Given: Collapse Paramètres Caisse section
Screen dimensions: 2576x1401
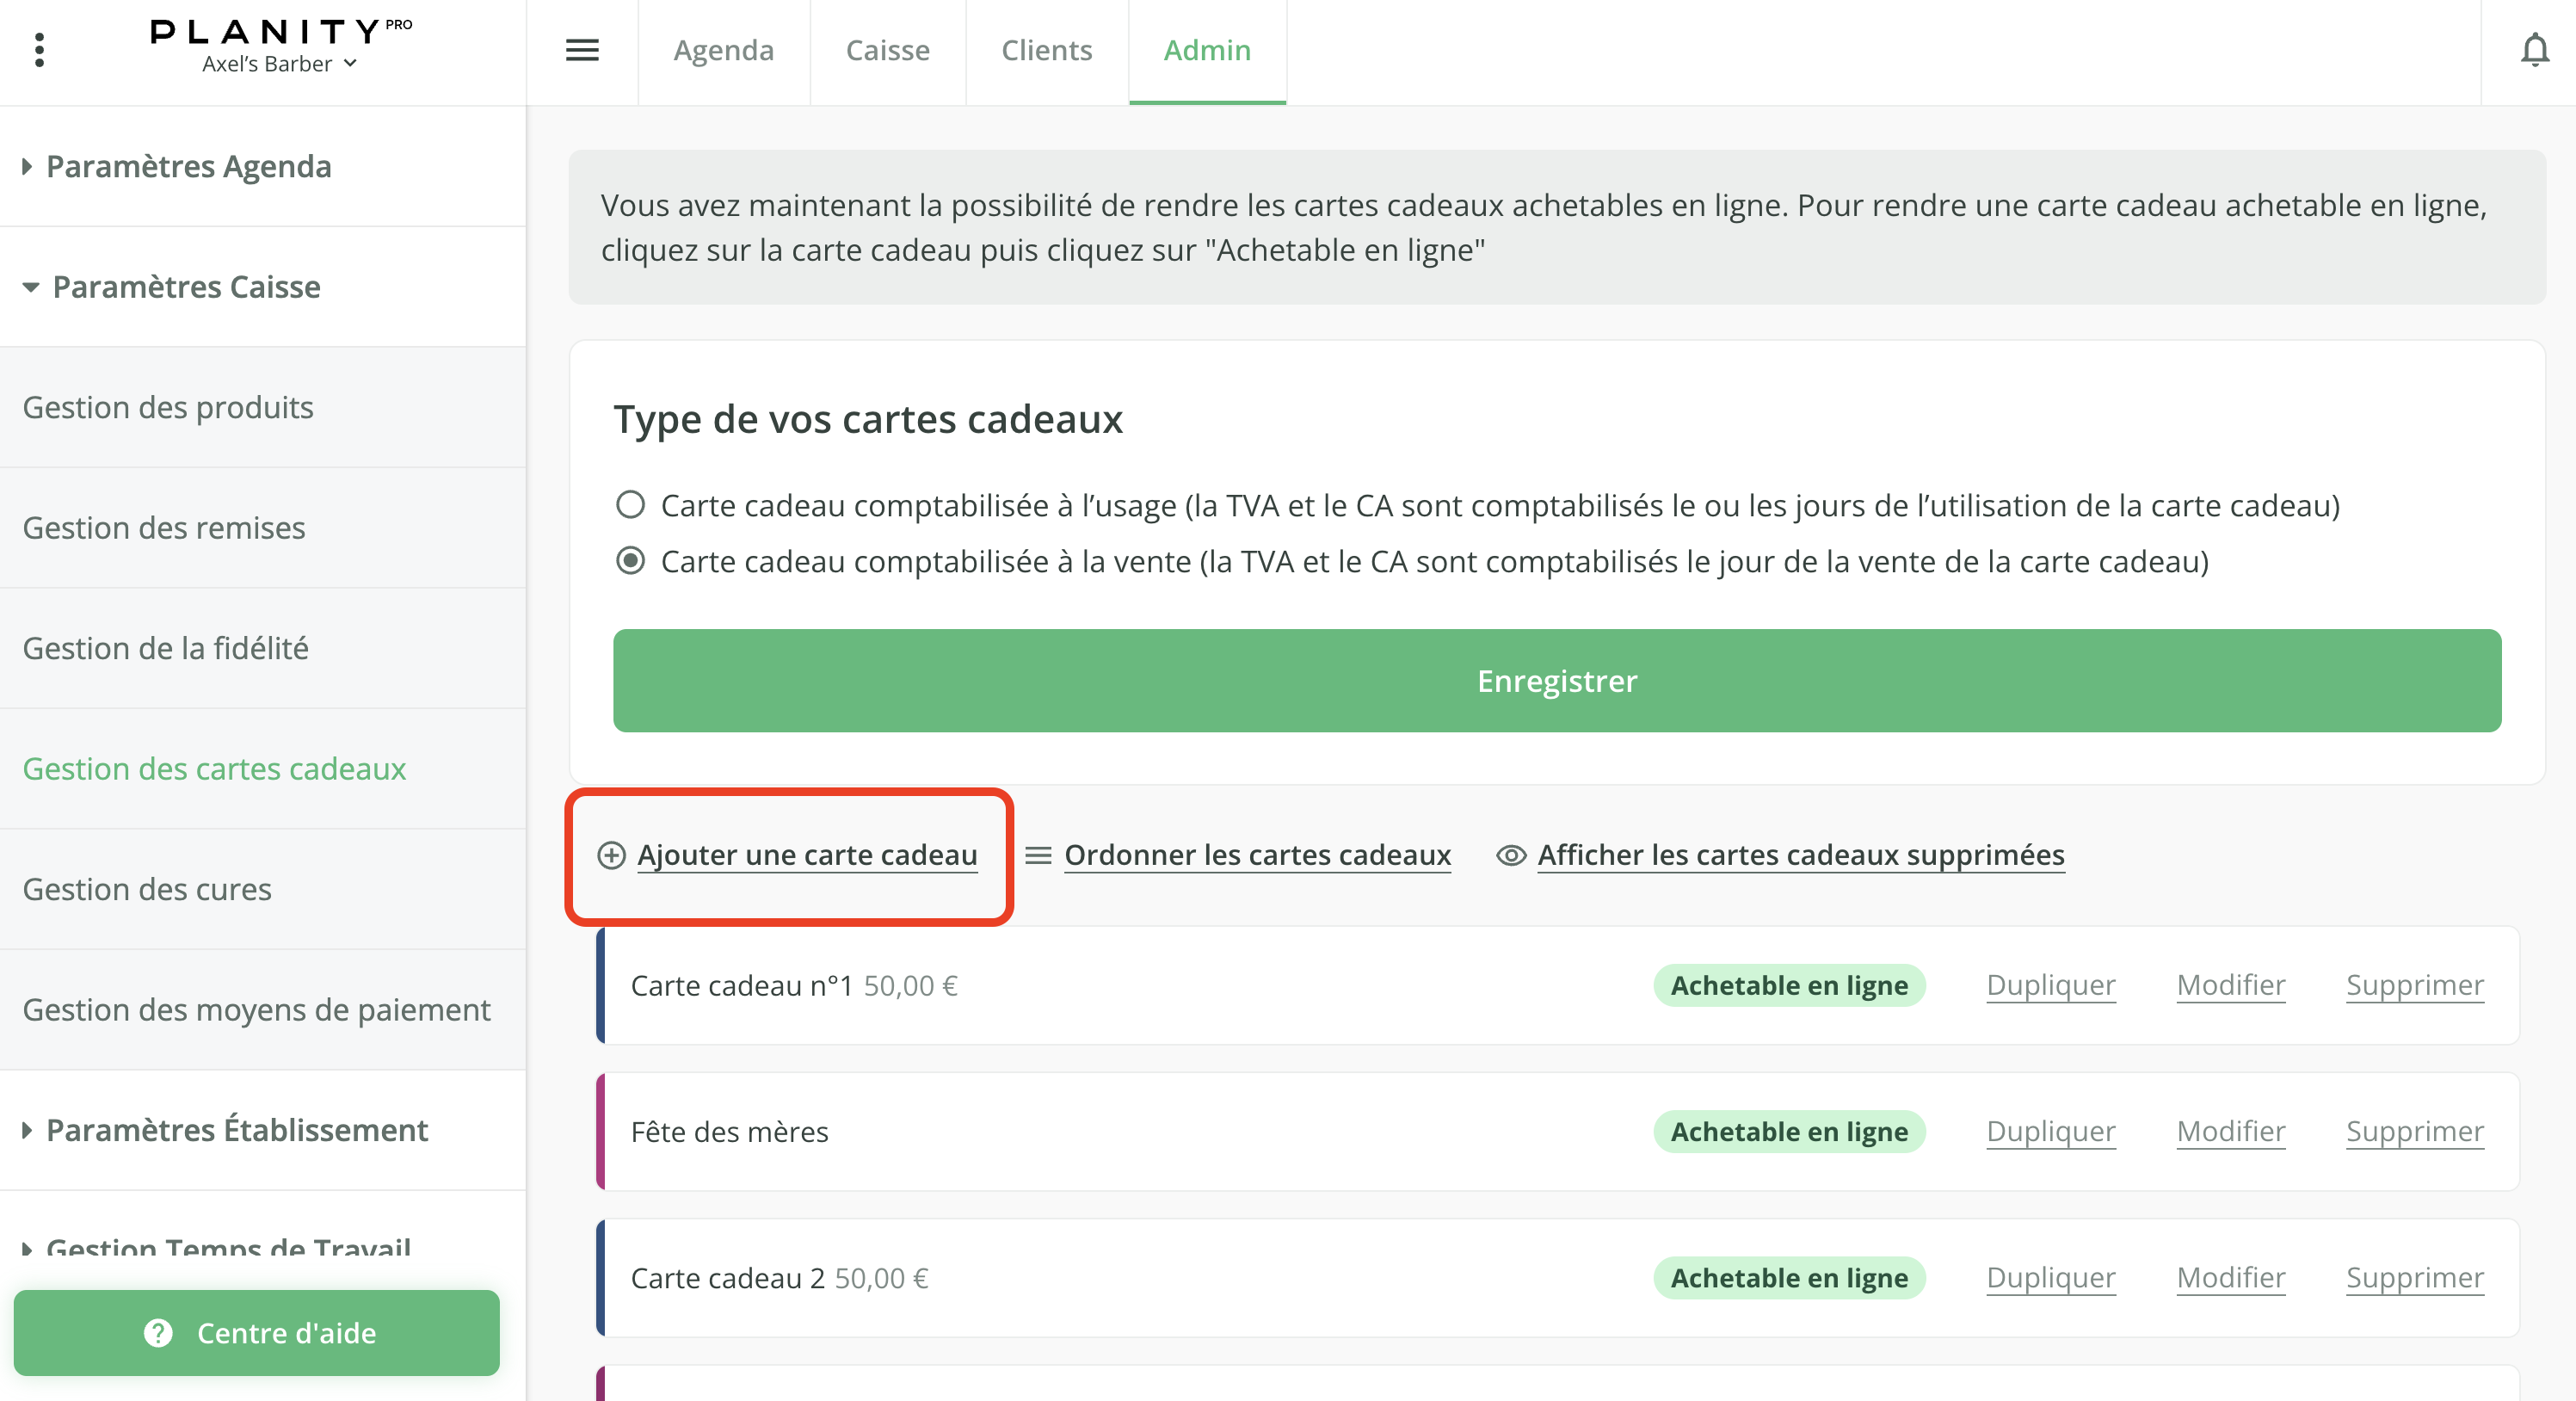Looking at the screenshot, I should [186, 287].
